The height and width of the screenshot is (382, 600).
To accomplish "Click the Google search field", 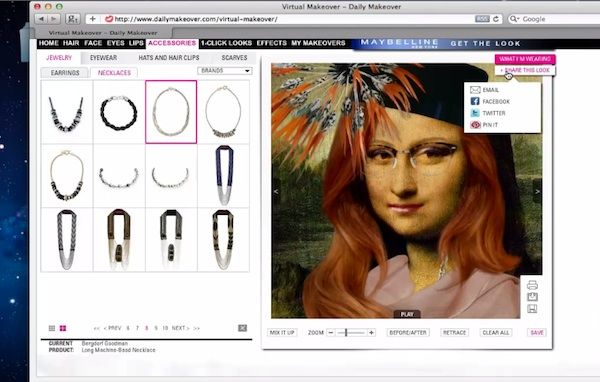I will [555, 19].
